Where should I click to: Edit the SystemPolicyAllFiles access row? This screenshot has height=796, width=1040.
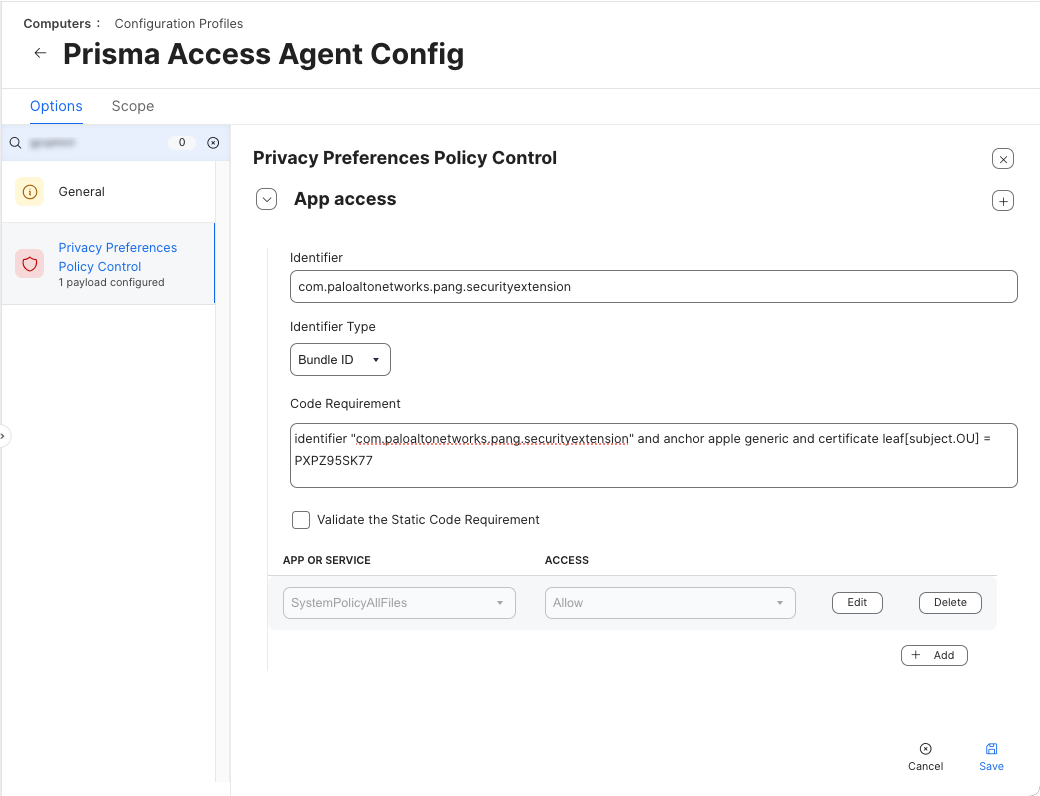pos(857,602)
